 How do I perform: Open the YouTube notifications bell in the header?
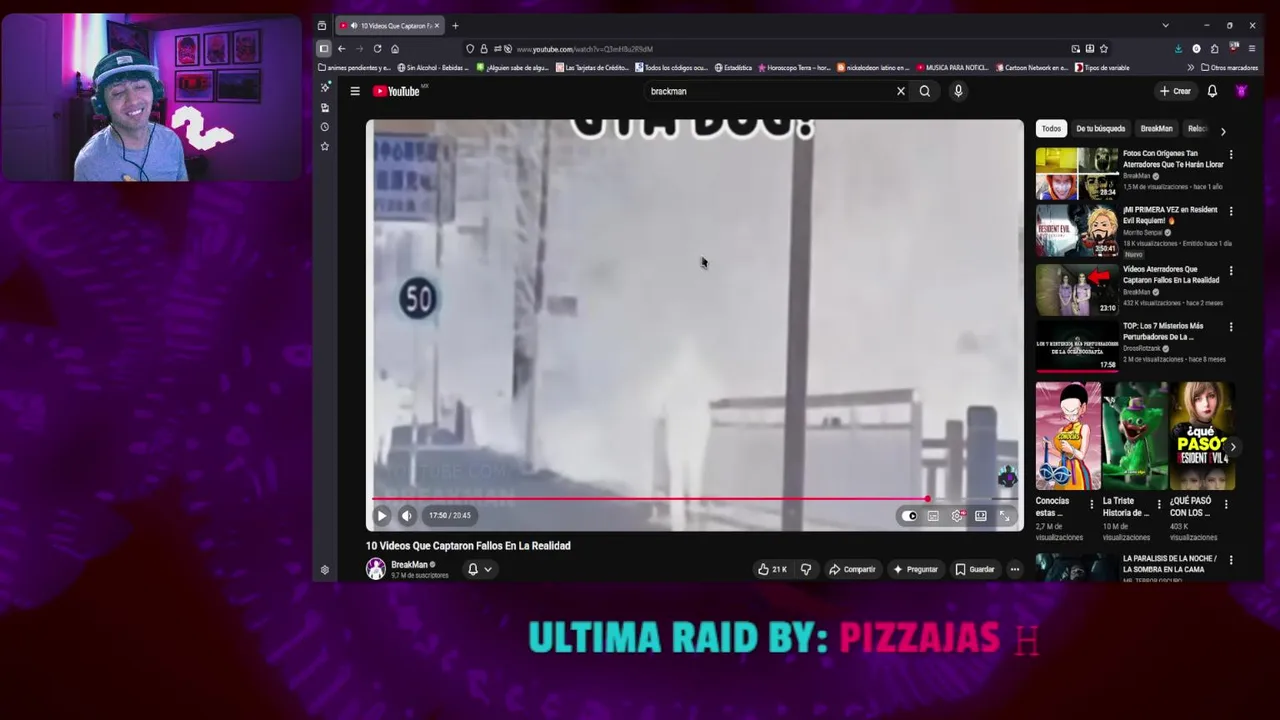(x=1212, y=91)
